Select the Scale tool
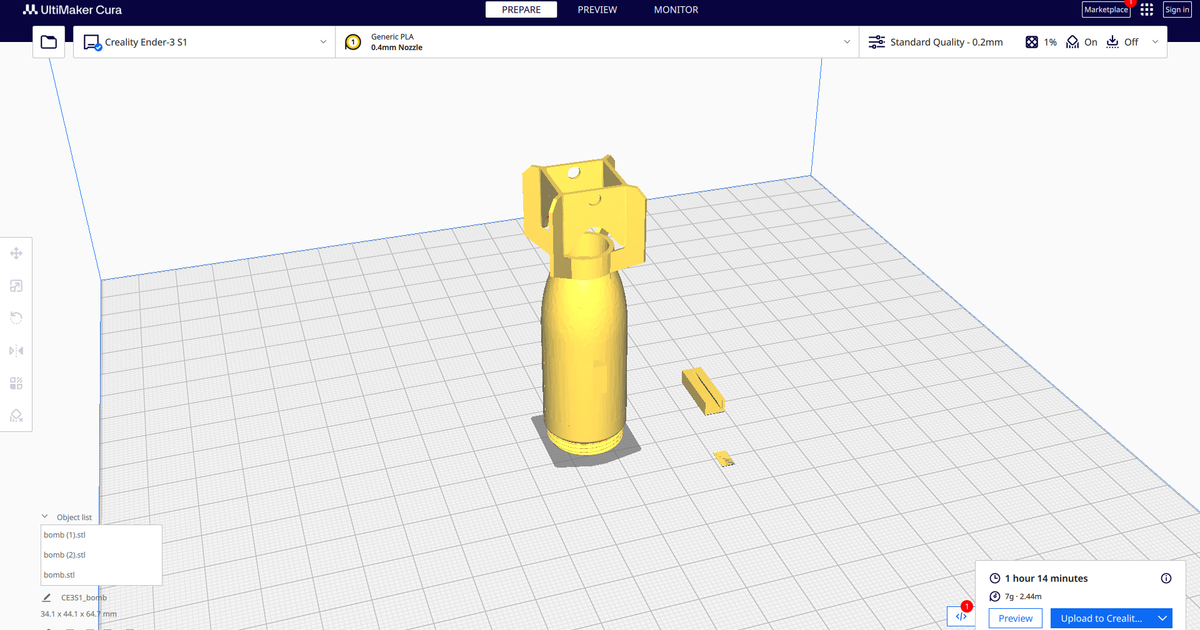 pyautogui.click(x=16, y=285)
